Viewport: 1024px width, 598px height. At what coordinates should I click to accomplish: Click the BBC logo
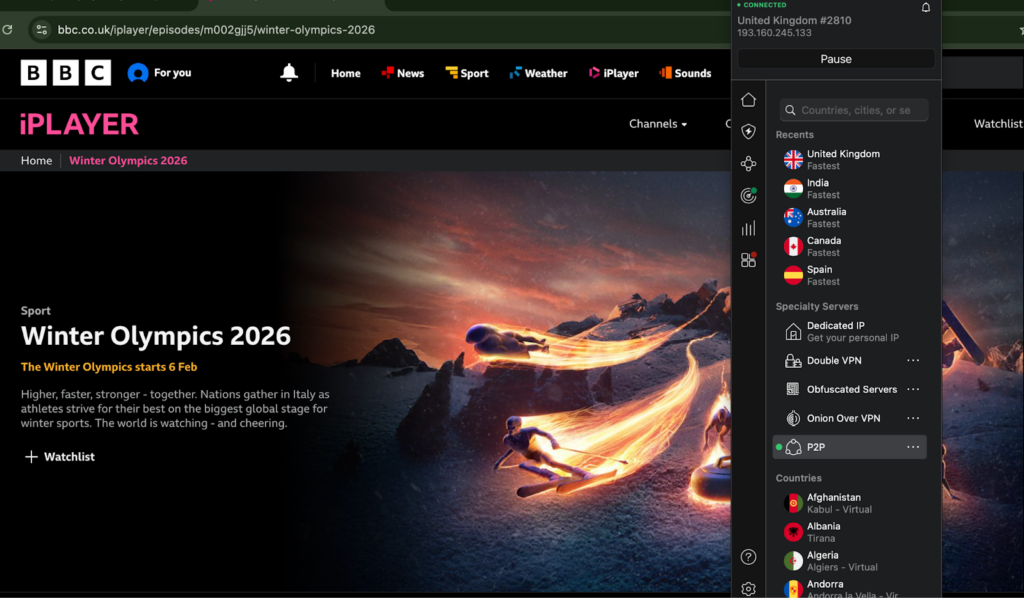point(65,72)
